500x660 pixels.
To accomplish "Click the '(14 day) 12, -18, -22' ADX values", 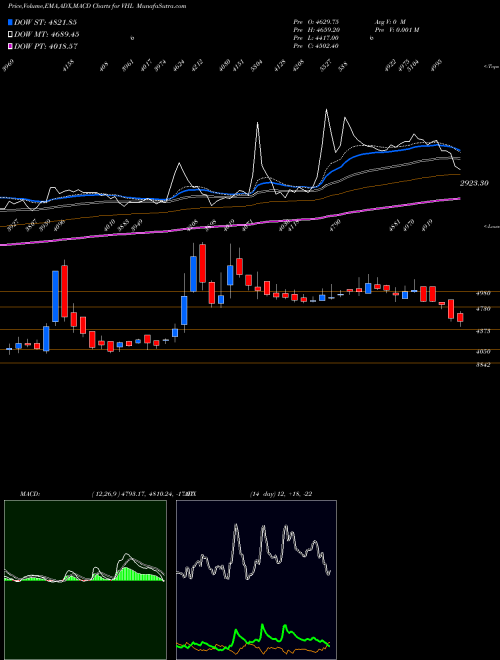I will [x=280, y=494].
